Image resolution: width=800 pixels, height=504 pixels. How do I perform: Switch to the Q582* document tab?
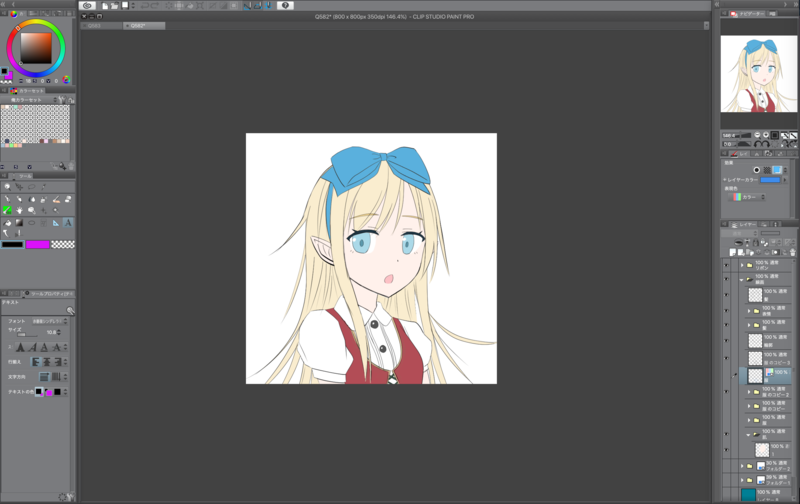coord(144,26)
